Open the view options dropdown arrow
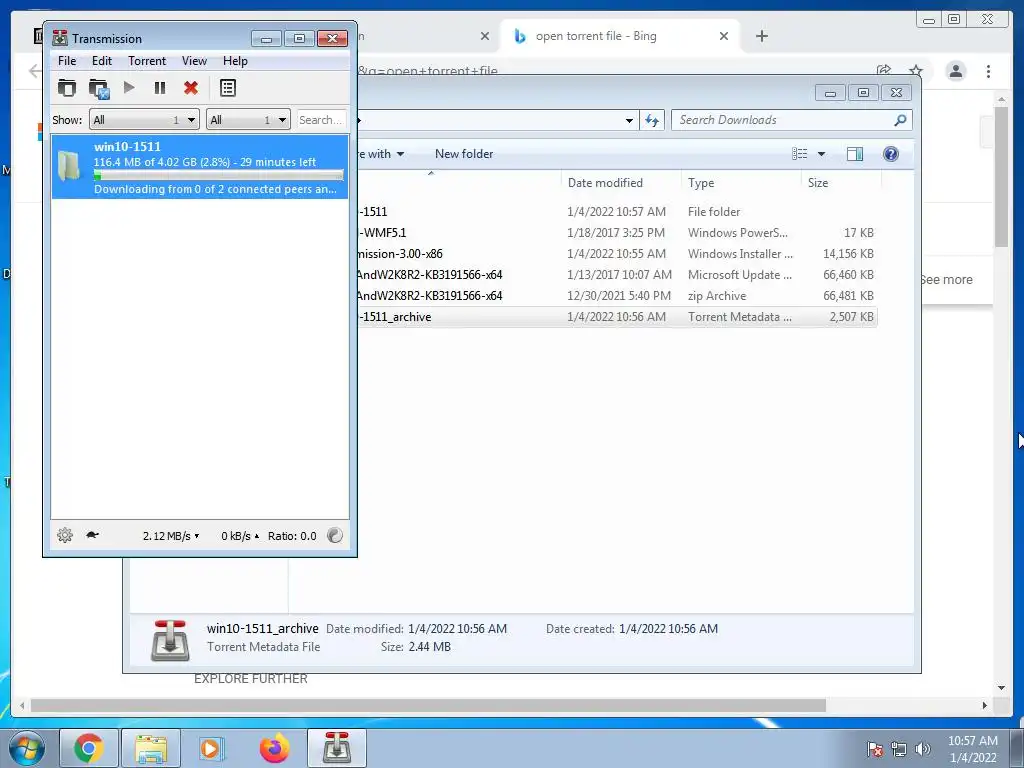The width and height of the screenshot is (1024, 768). pyautogui.click(x=822, y=154)
